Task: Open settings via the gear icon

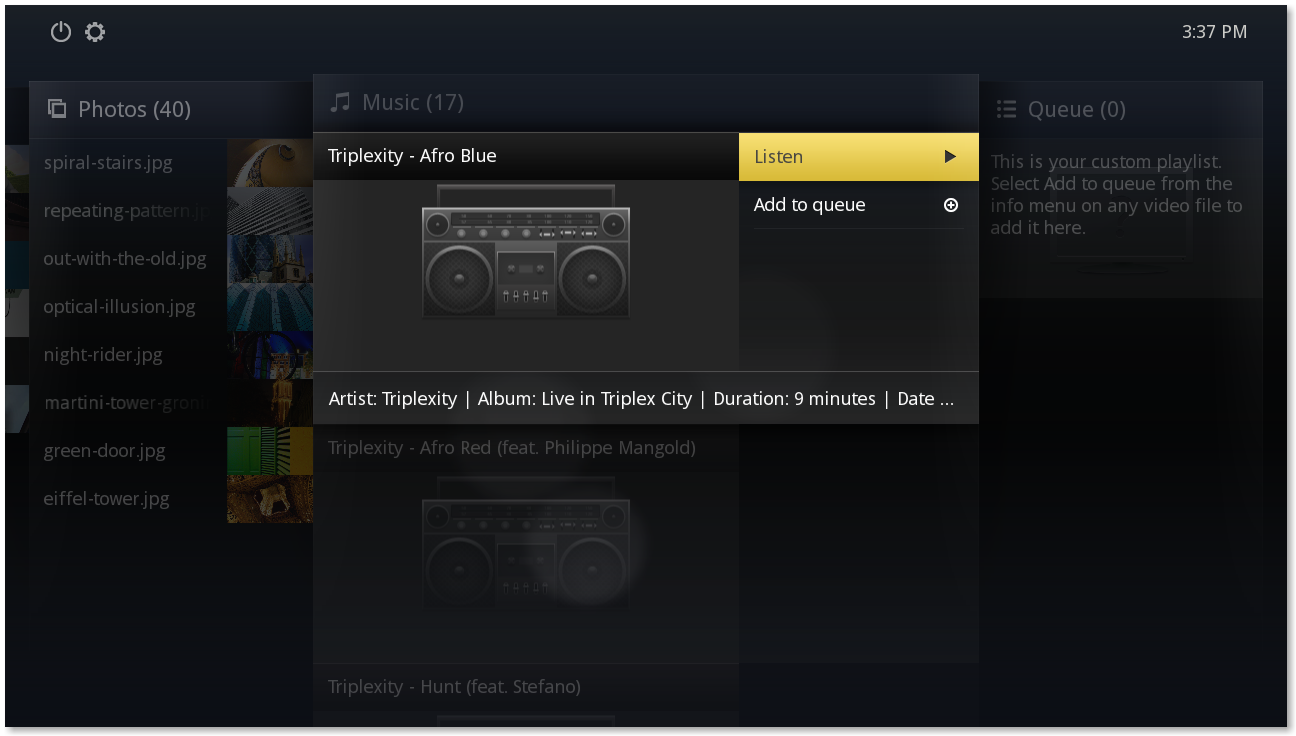Action: click(x=95, y=32)
